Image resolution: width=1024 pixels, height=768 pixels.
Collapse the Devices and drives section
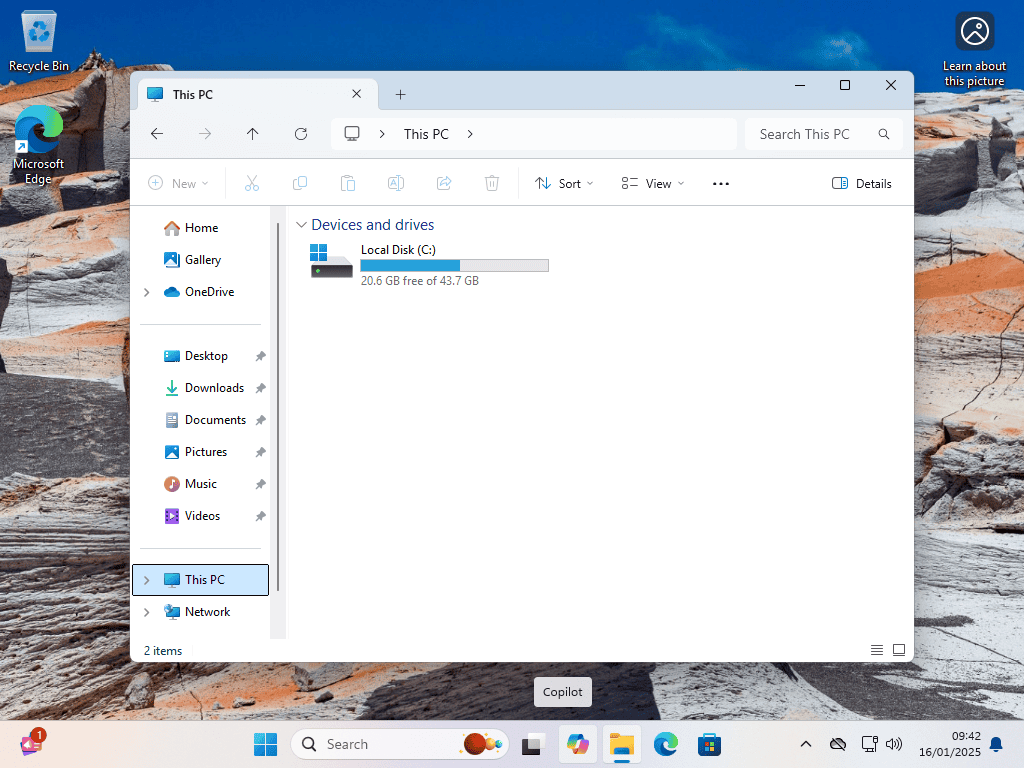click(301, 224)
